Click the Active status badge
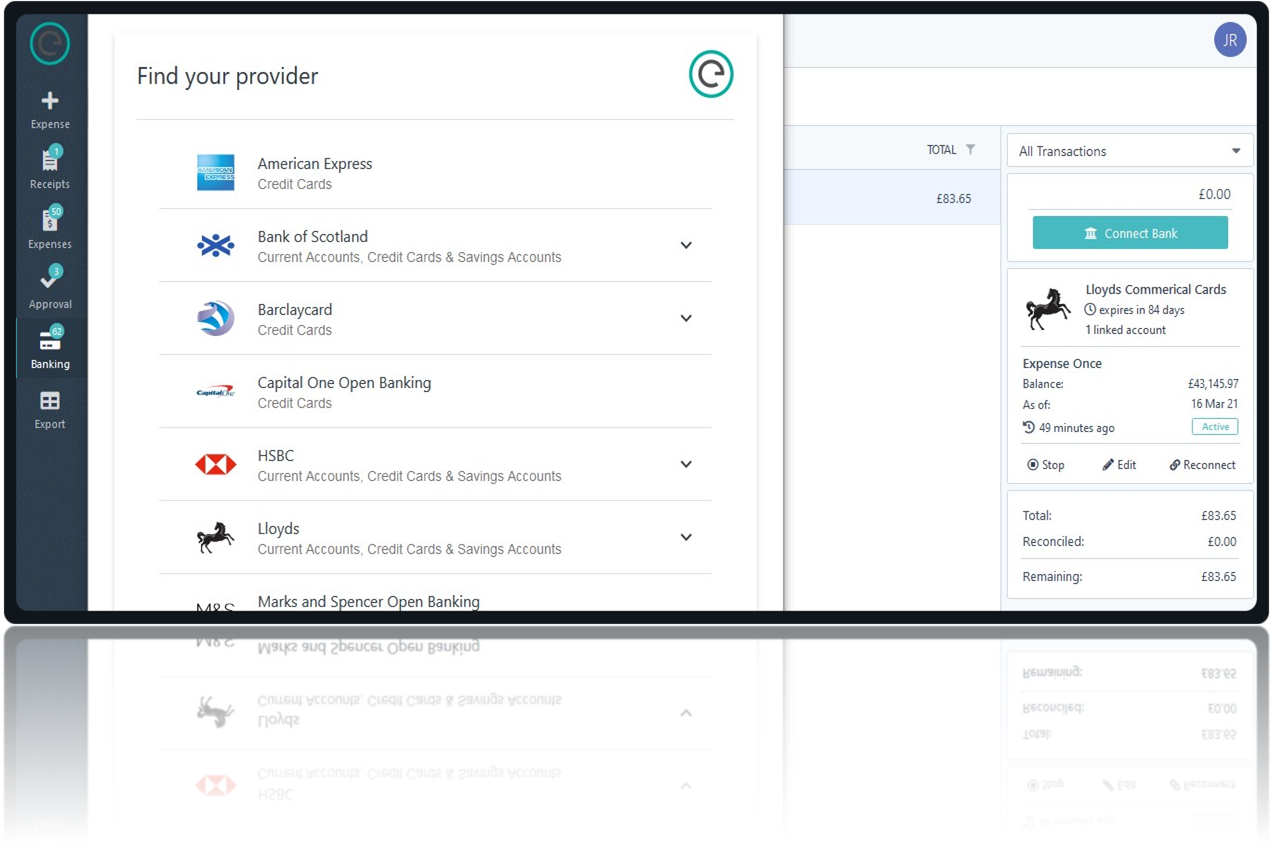The height and width of the screenshot is (848, 1276). [1215, 427]
